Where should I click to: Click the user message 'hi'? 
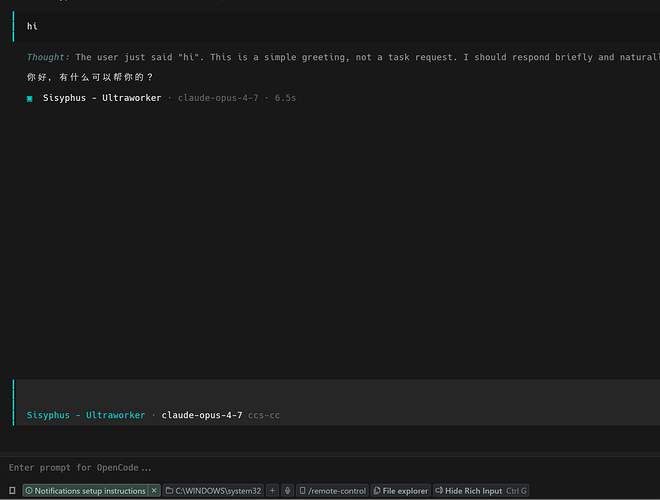tap(32, 26)
